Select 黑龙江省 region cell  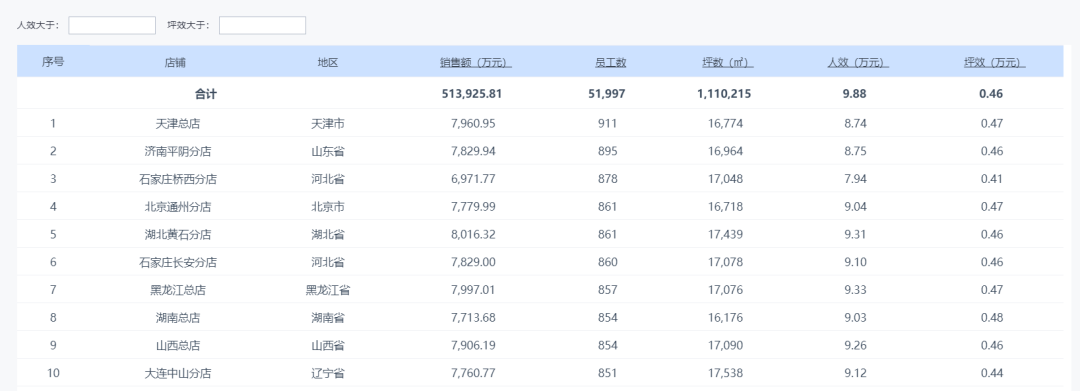(x=328, y=290)
